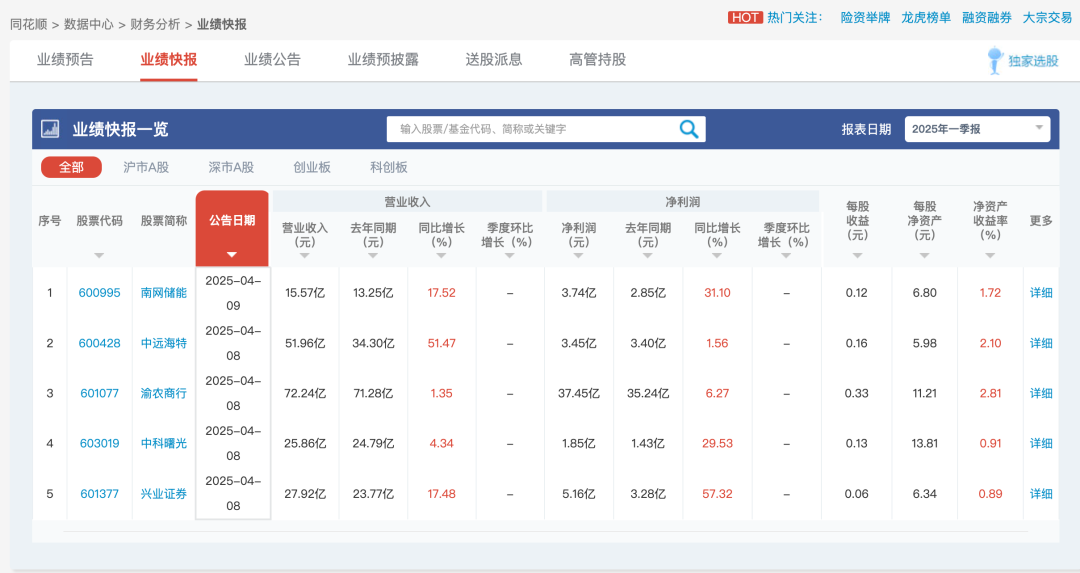This screenshot has height=573, width=1080.
Task: Filter by 沪市A股
Action: pos(146,167)
